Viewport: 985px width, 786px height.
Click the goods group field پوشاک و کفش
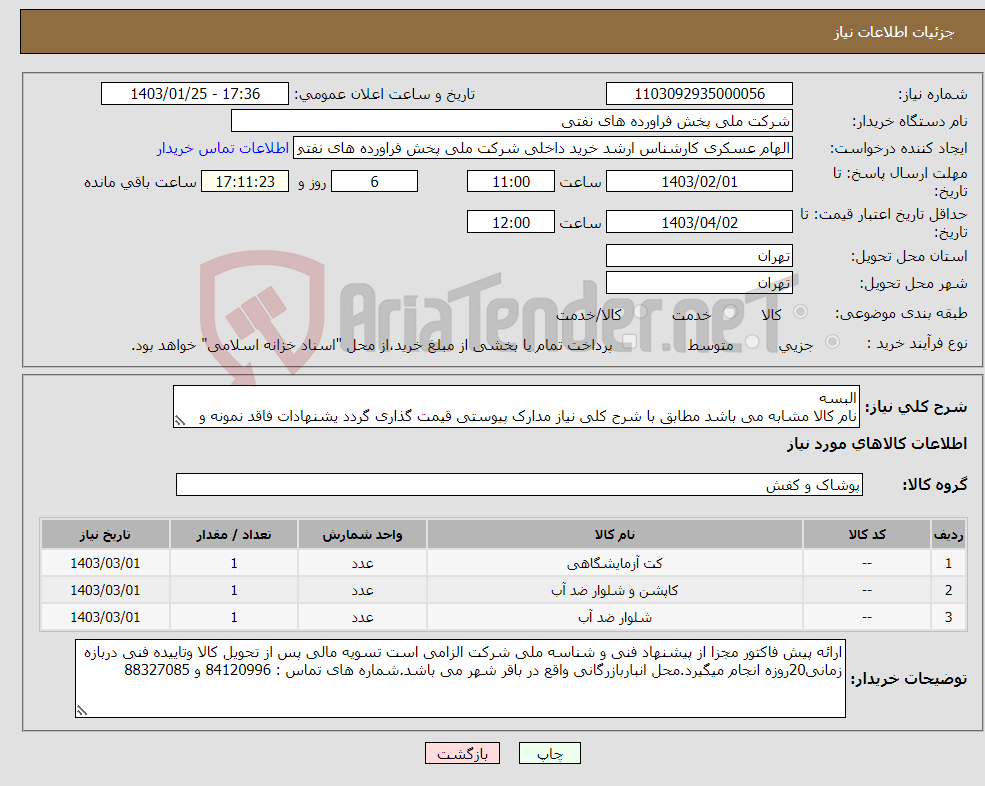click(x=519, y=484)
